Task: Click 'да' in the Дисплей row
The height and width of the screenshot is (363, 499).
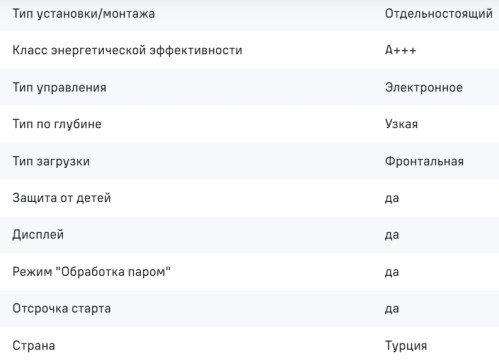Action: coord(392,235)
